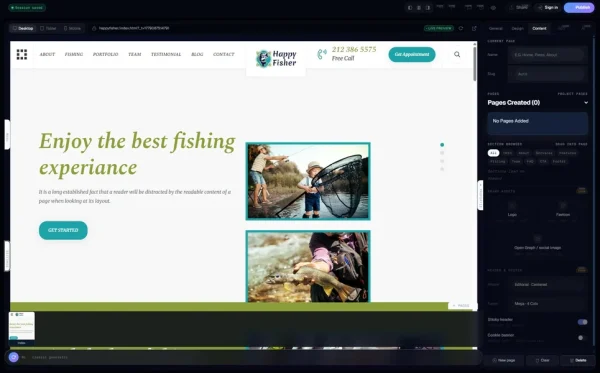The height and width of the screenshot is (373, 600).
Task: Open the TEAM menu item
Action: (135, 54)
